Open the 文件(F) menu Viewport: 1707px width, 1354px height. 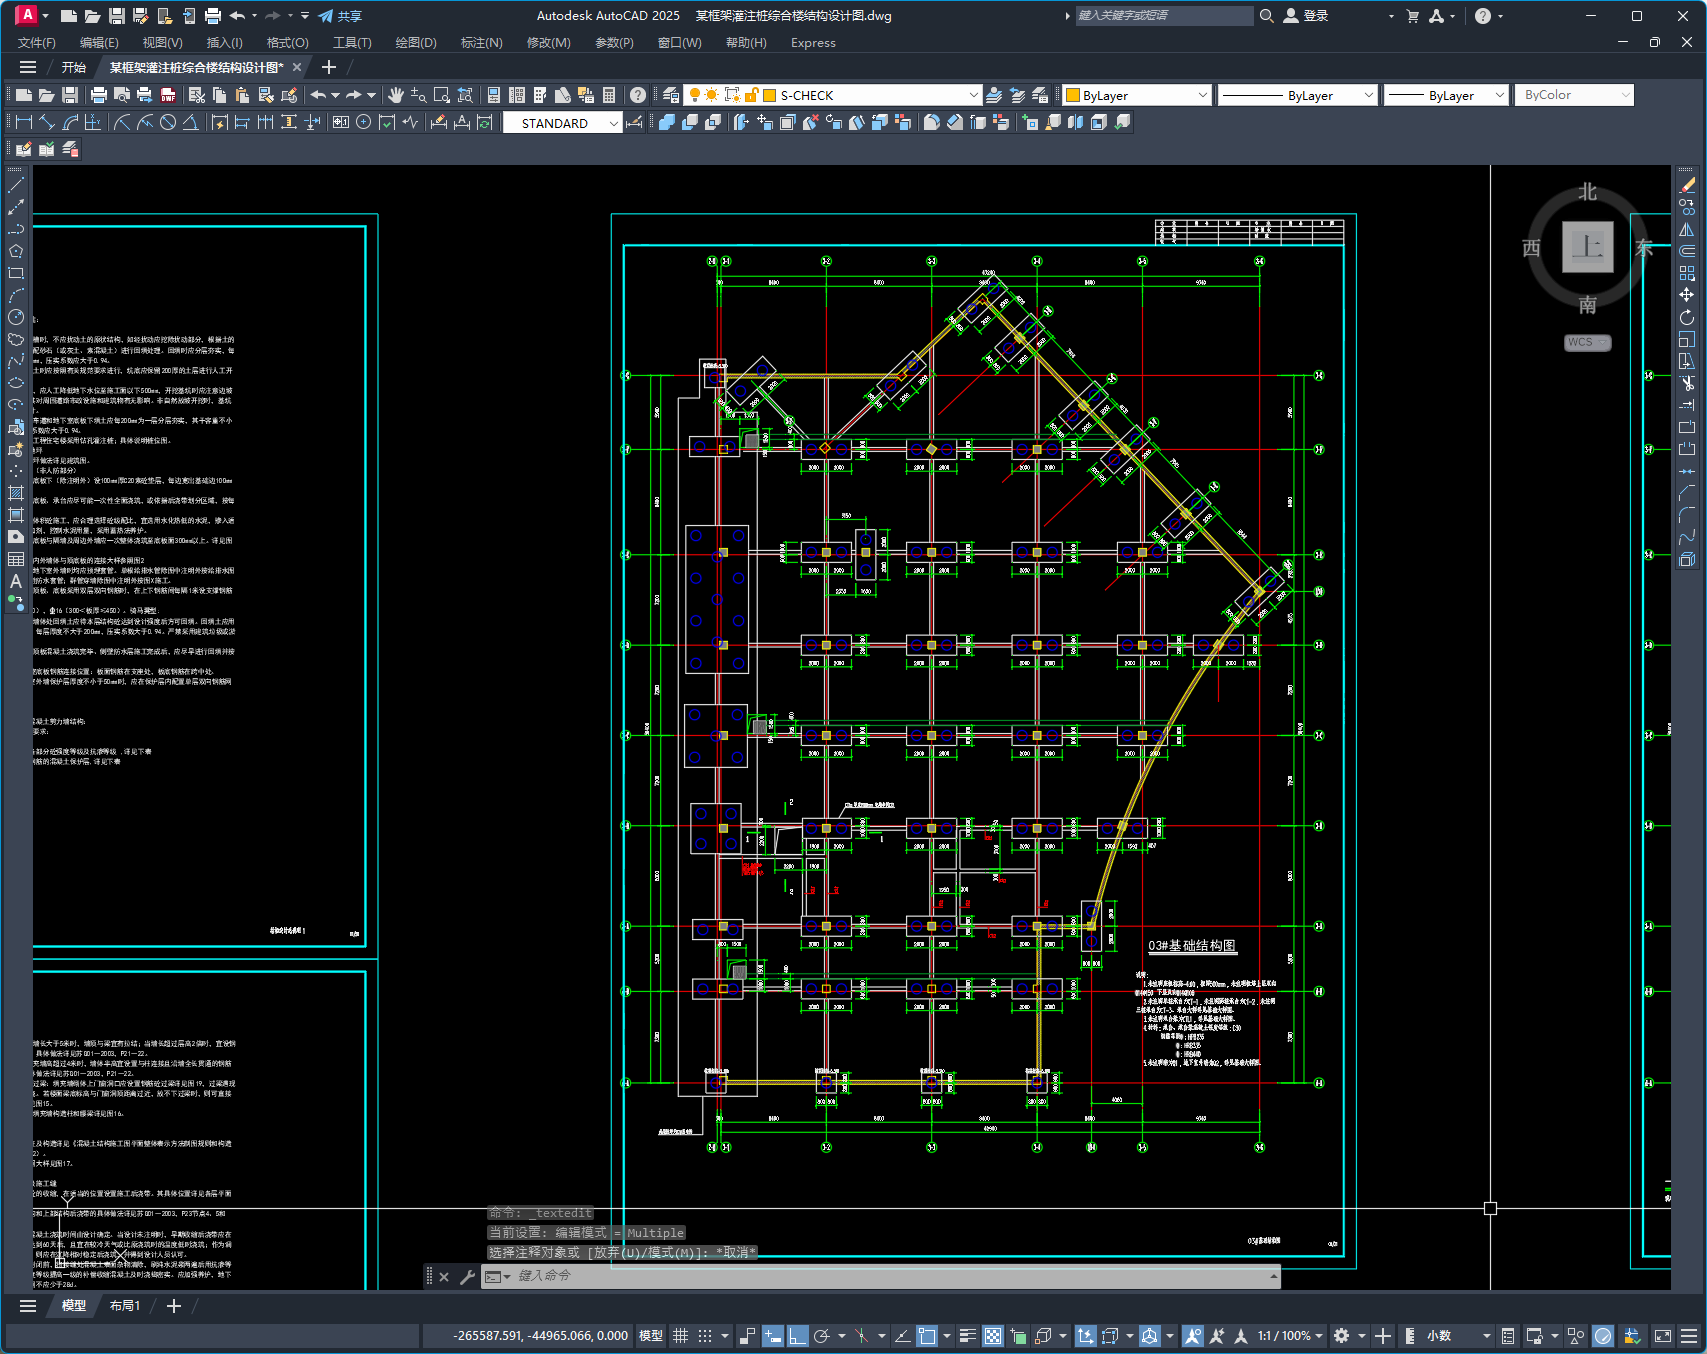tap(37, 43)
